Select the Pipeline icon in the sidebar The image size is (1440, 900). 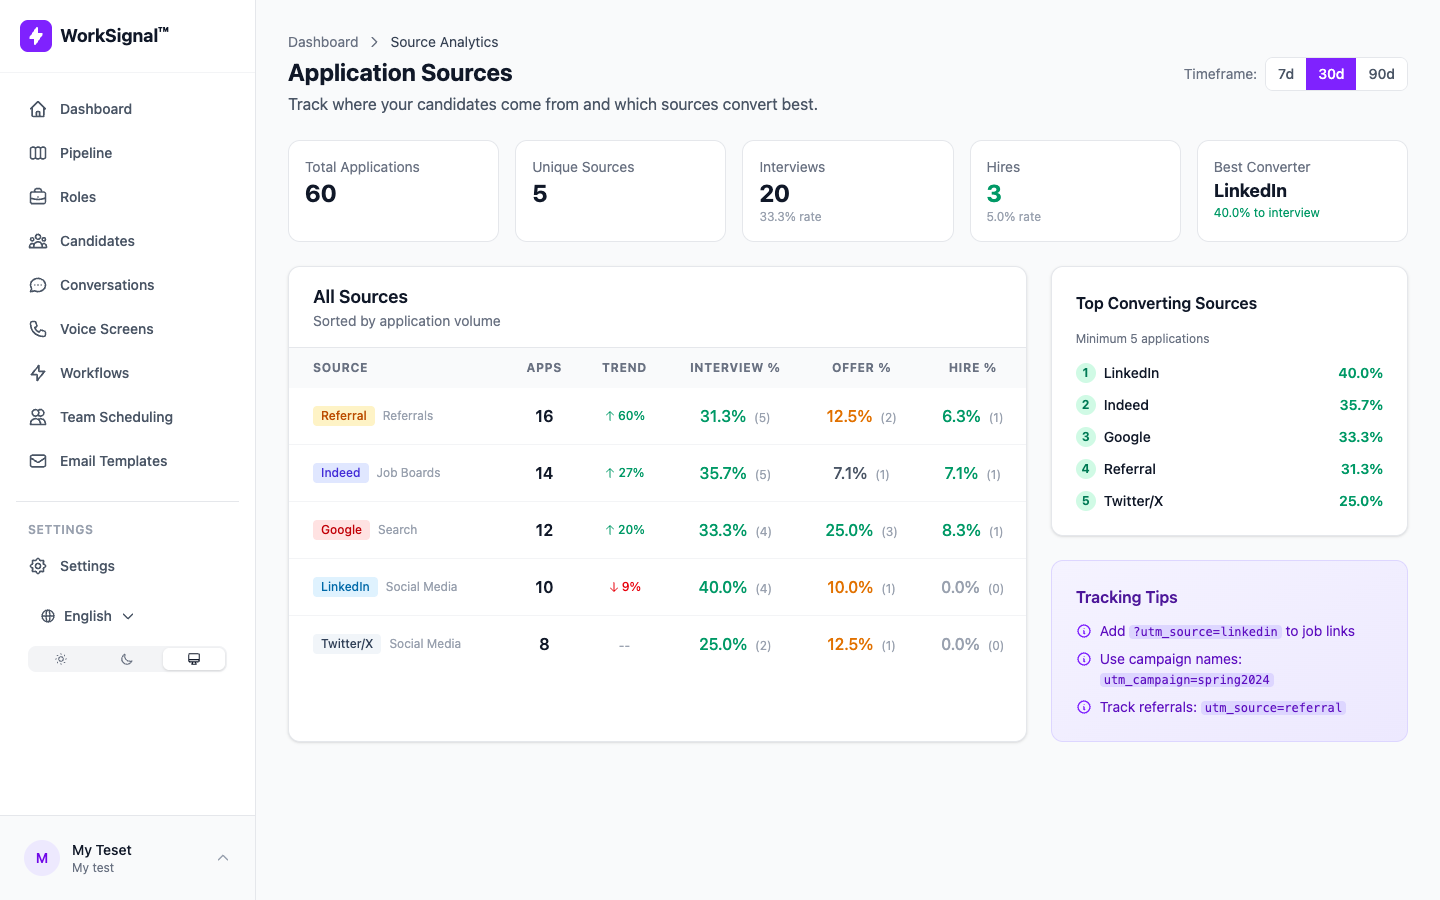pos(37,153)
